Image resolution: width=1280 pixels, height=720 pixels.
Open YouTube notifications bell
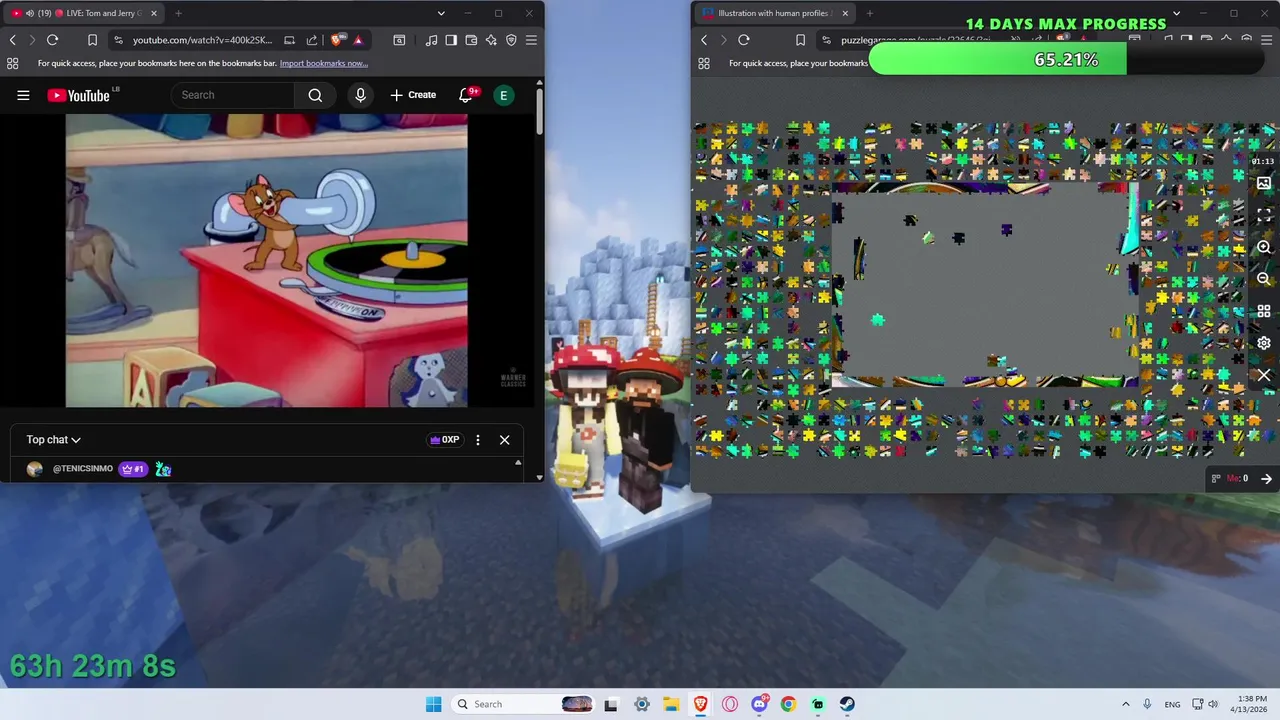click(465, 95)
